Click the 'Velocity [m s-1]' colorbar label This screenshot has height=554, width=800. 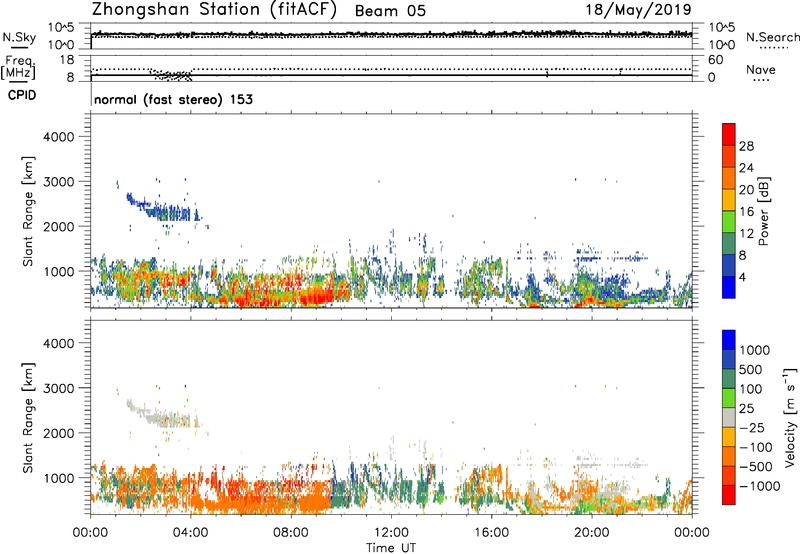pyautogui.click(x=790, y=417)
